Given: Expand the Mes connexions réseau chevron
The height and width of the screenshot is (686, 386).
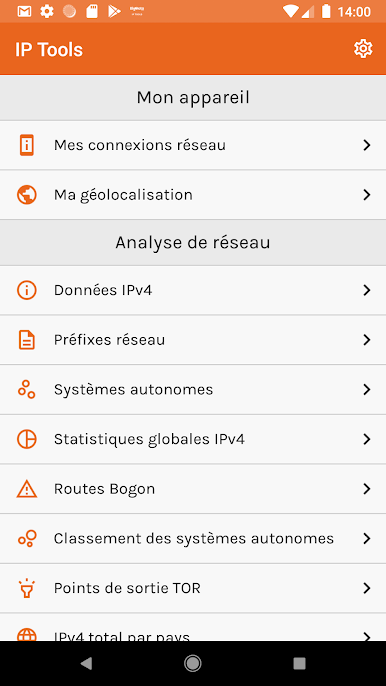Looking at the screenshot, I should tap(367, 145).
